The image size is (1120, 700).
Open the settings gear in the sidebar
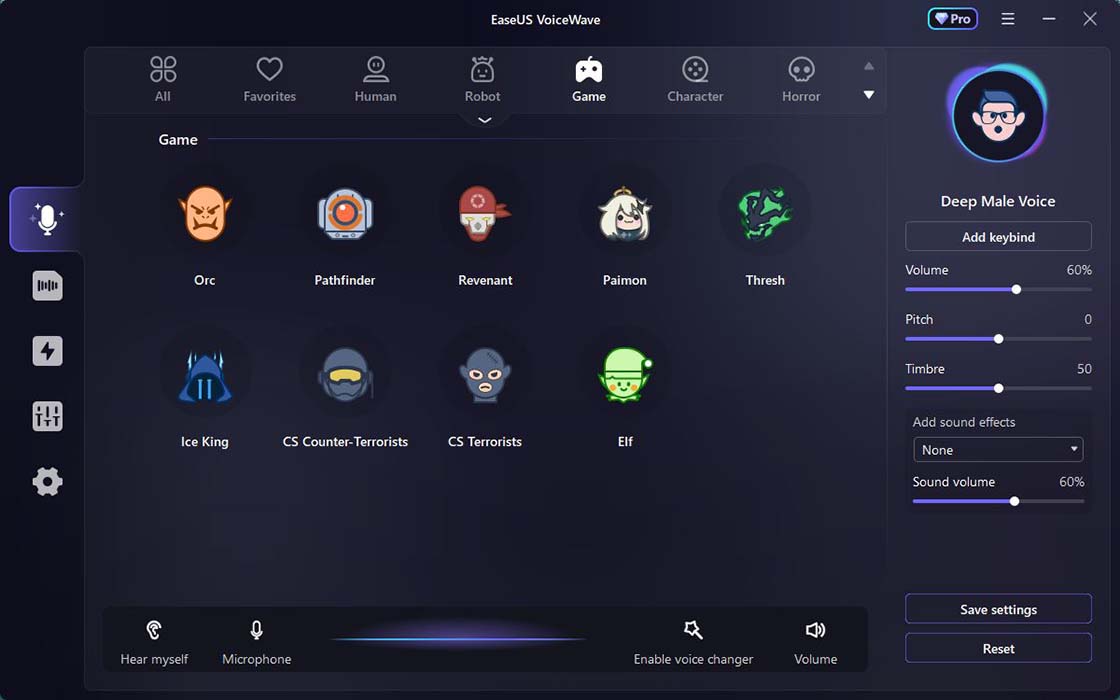(x=47, y=481)
